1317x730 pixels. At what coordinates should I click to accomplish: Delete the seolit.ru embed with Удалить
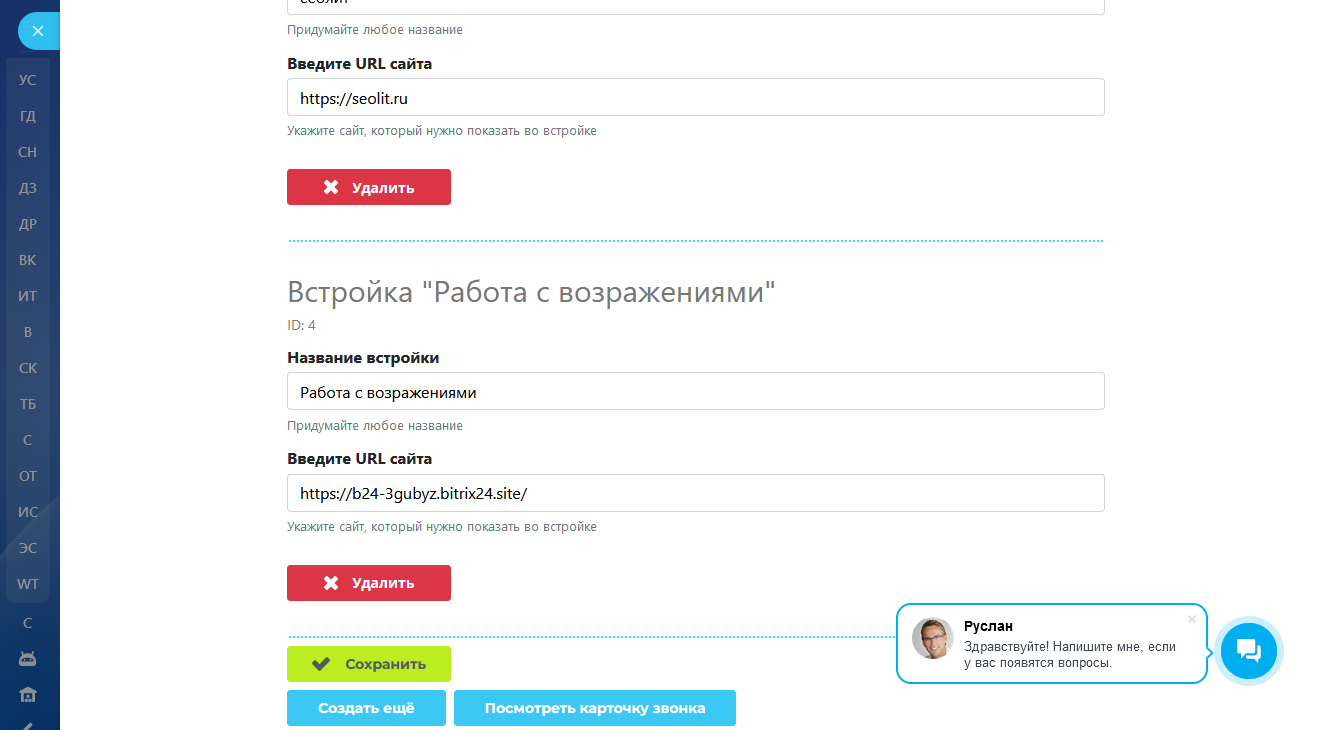coord(369,187)
